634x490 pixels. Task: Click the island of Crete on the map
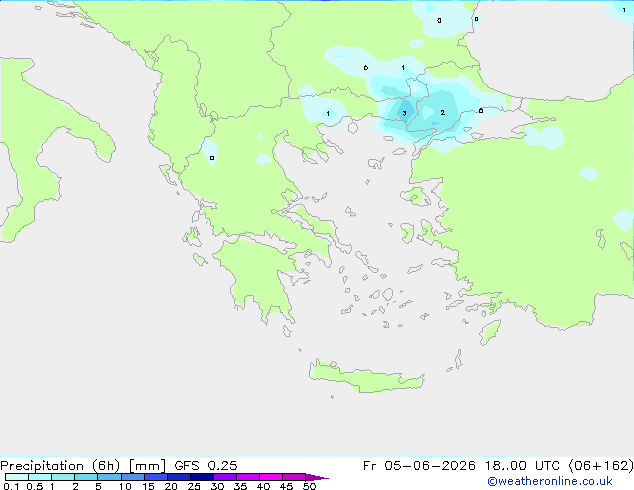366,377
